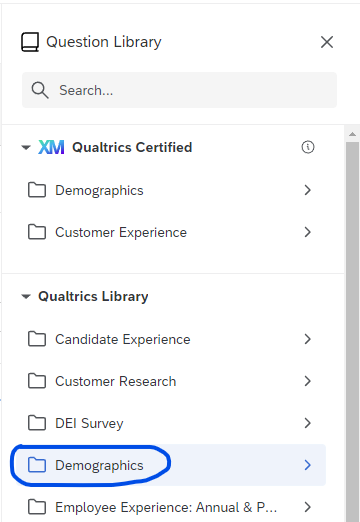This screenshot has width=360, height=522.
Task: Click the Customer Experience folder icon
Action: (x=37, y=232)
